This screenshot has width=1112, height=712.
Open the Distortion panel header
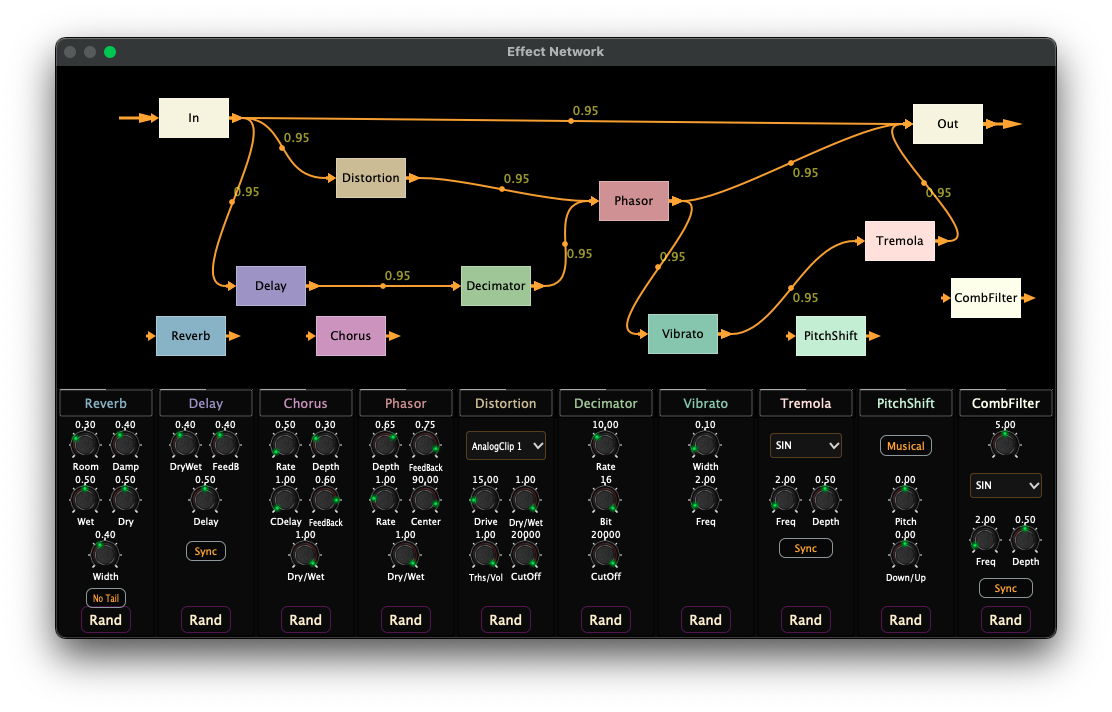pyautogui.click(x=506, y=403)
